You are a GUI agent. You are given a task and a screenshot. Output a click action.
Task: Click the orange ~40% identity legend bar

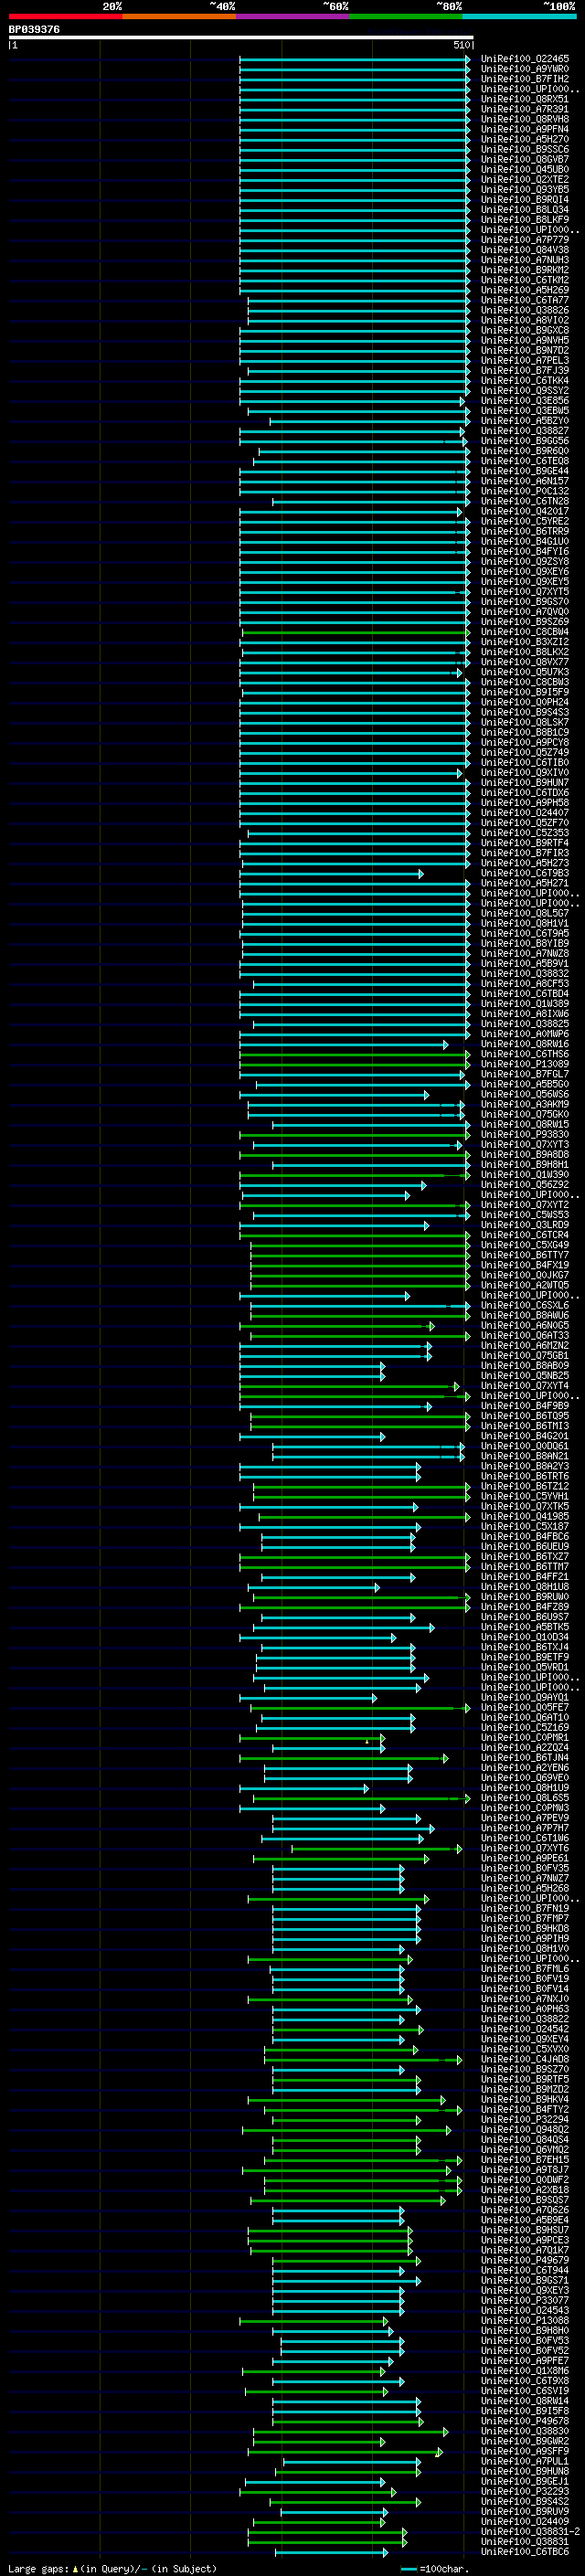click(x=179, y=16)
